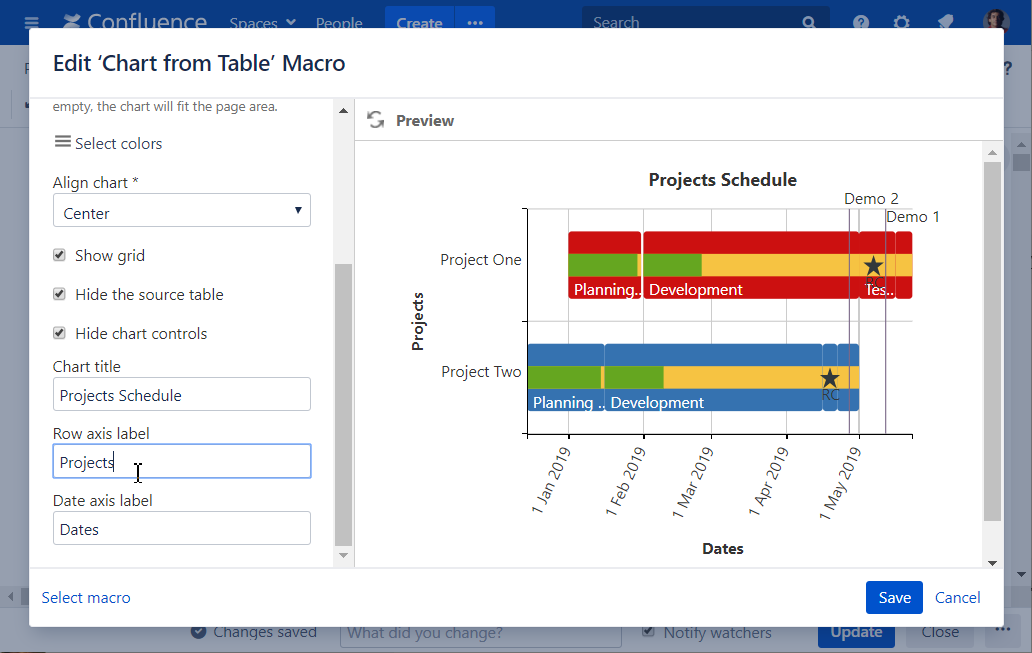Toggle Hide the source table checkbox
The width and height of the screenshot is (1032, 653).
(x=60, y=295)
